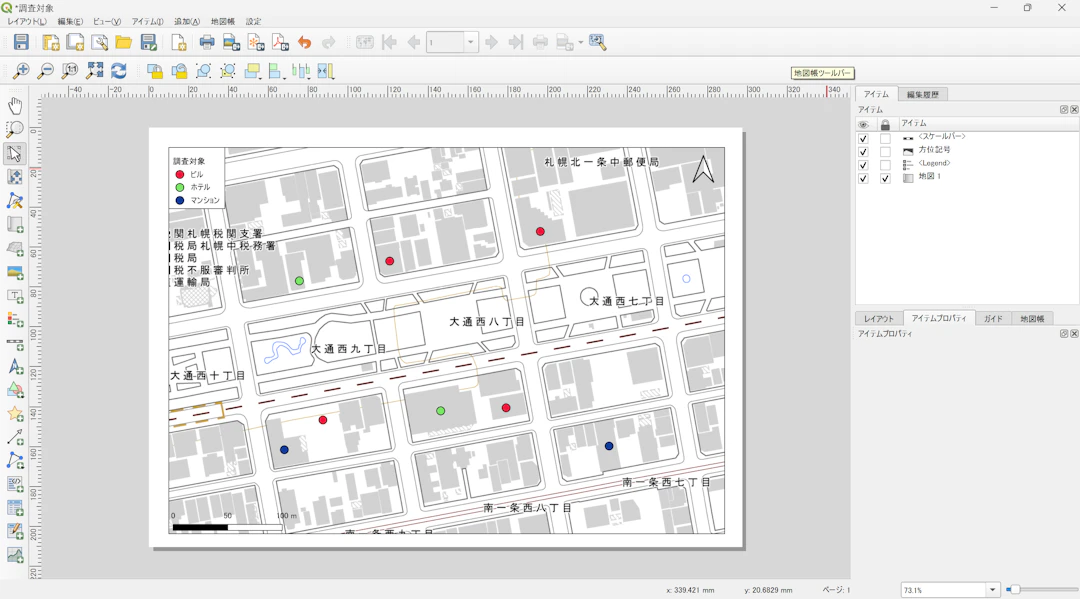Screen dimensions: 1080x599
Task: Export layout as image
Action: [231, 42]
